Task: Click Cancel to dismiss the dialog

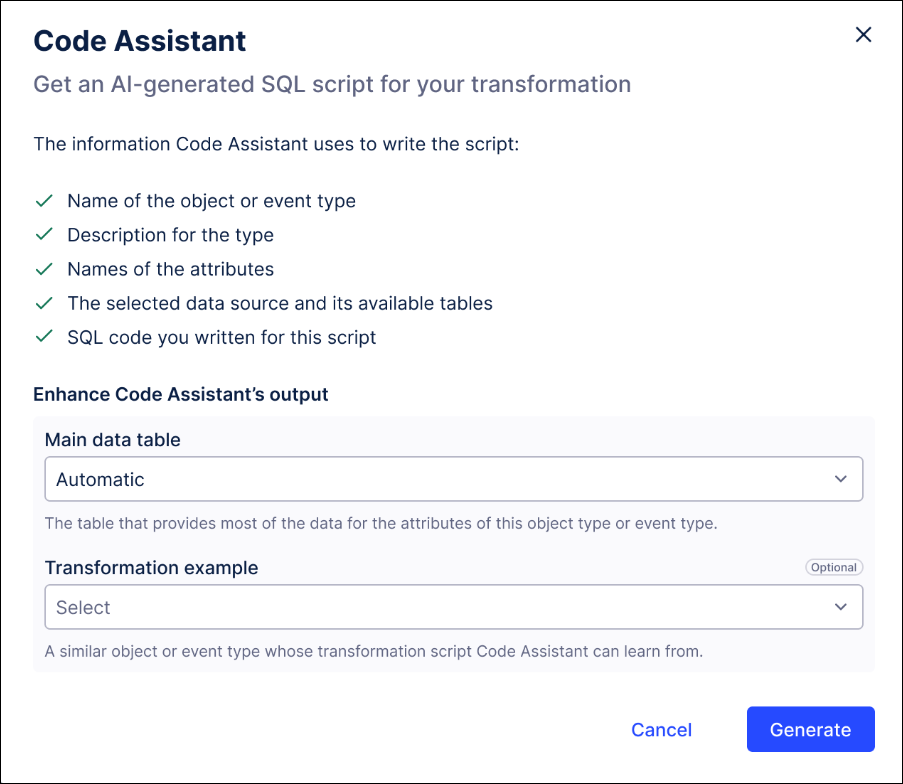Action: coord(661,729)
